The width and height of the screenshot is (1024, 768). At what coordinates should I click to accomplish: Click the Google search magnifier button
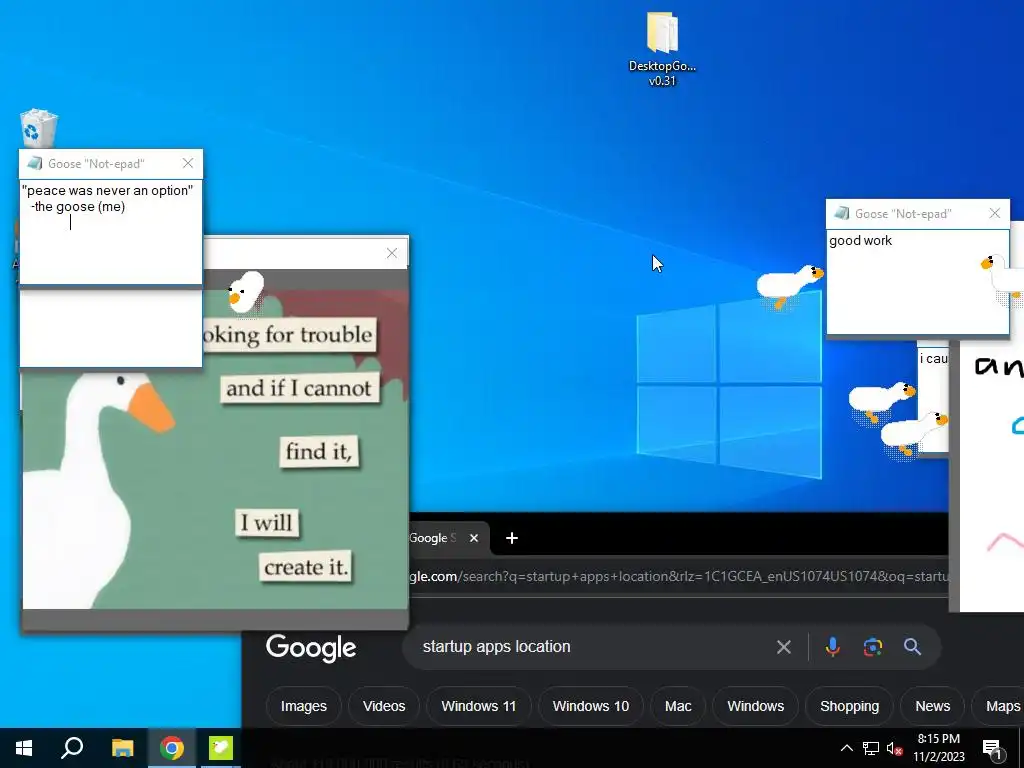(x=912, y=647)
